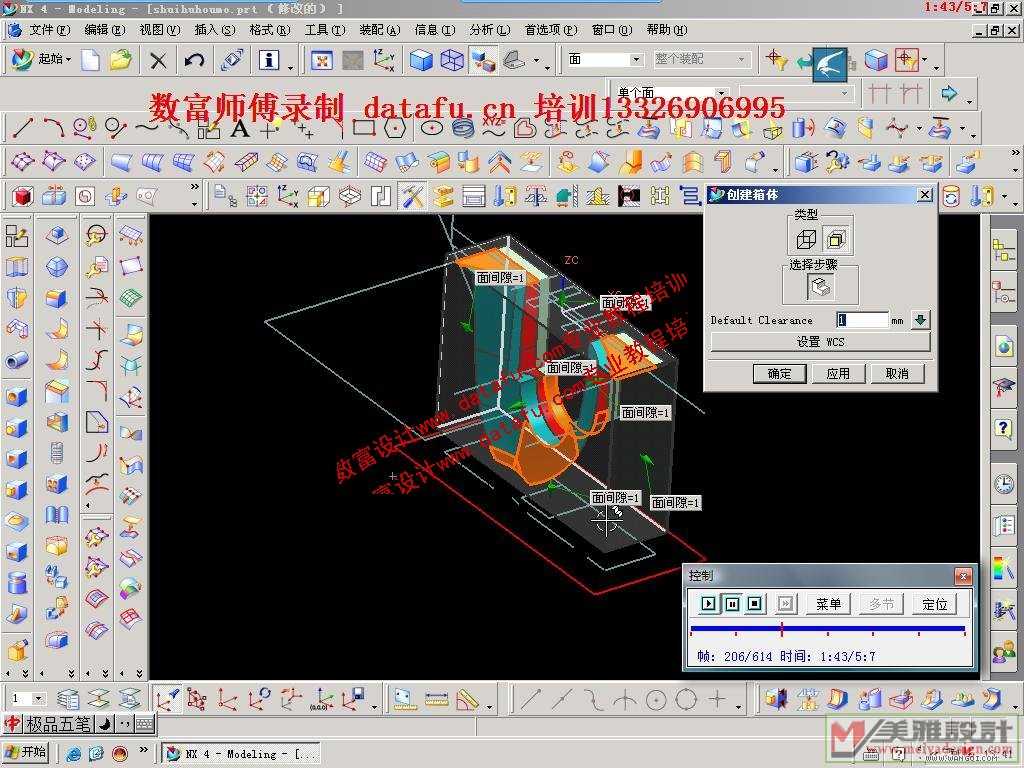
Task: Click the 开始 Start button
Action: point(26,752)
